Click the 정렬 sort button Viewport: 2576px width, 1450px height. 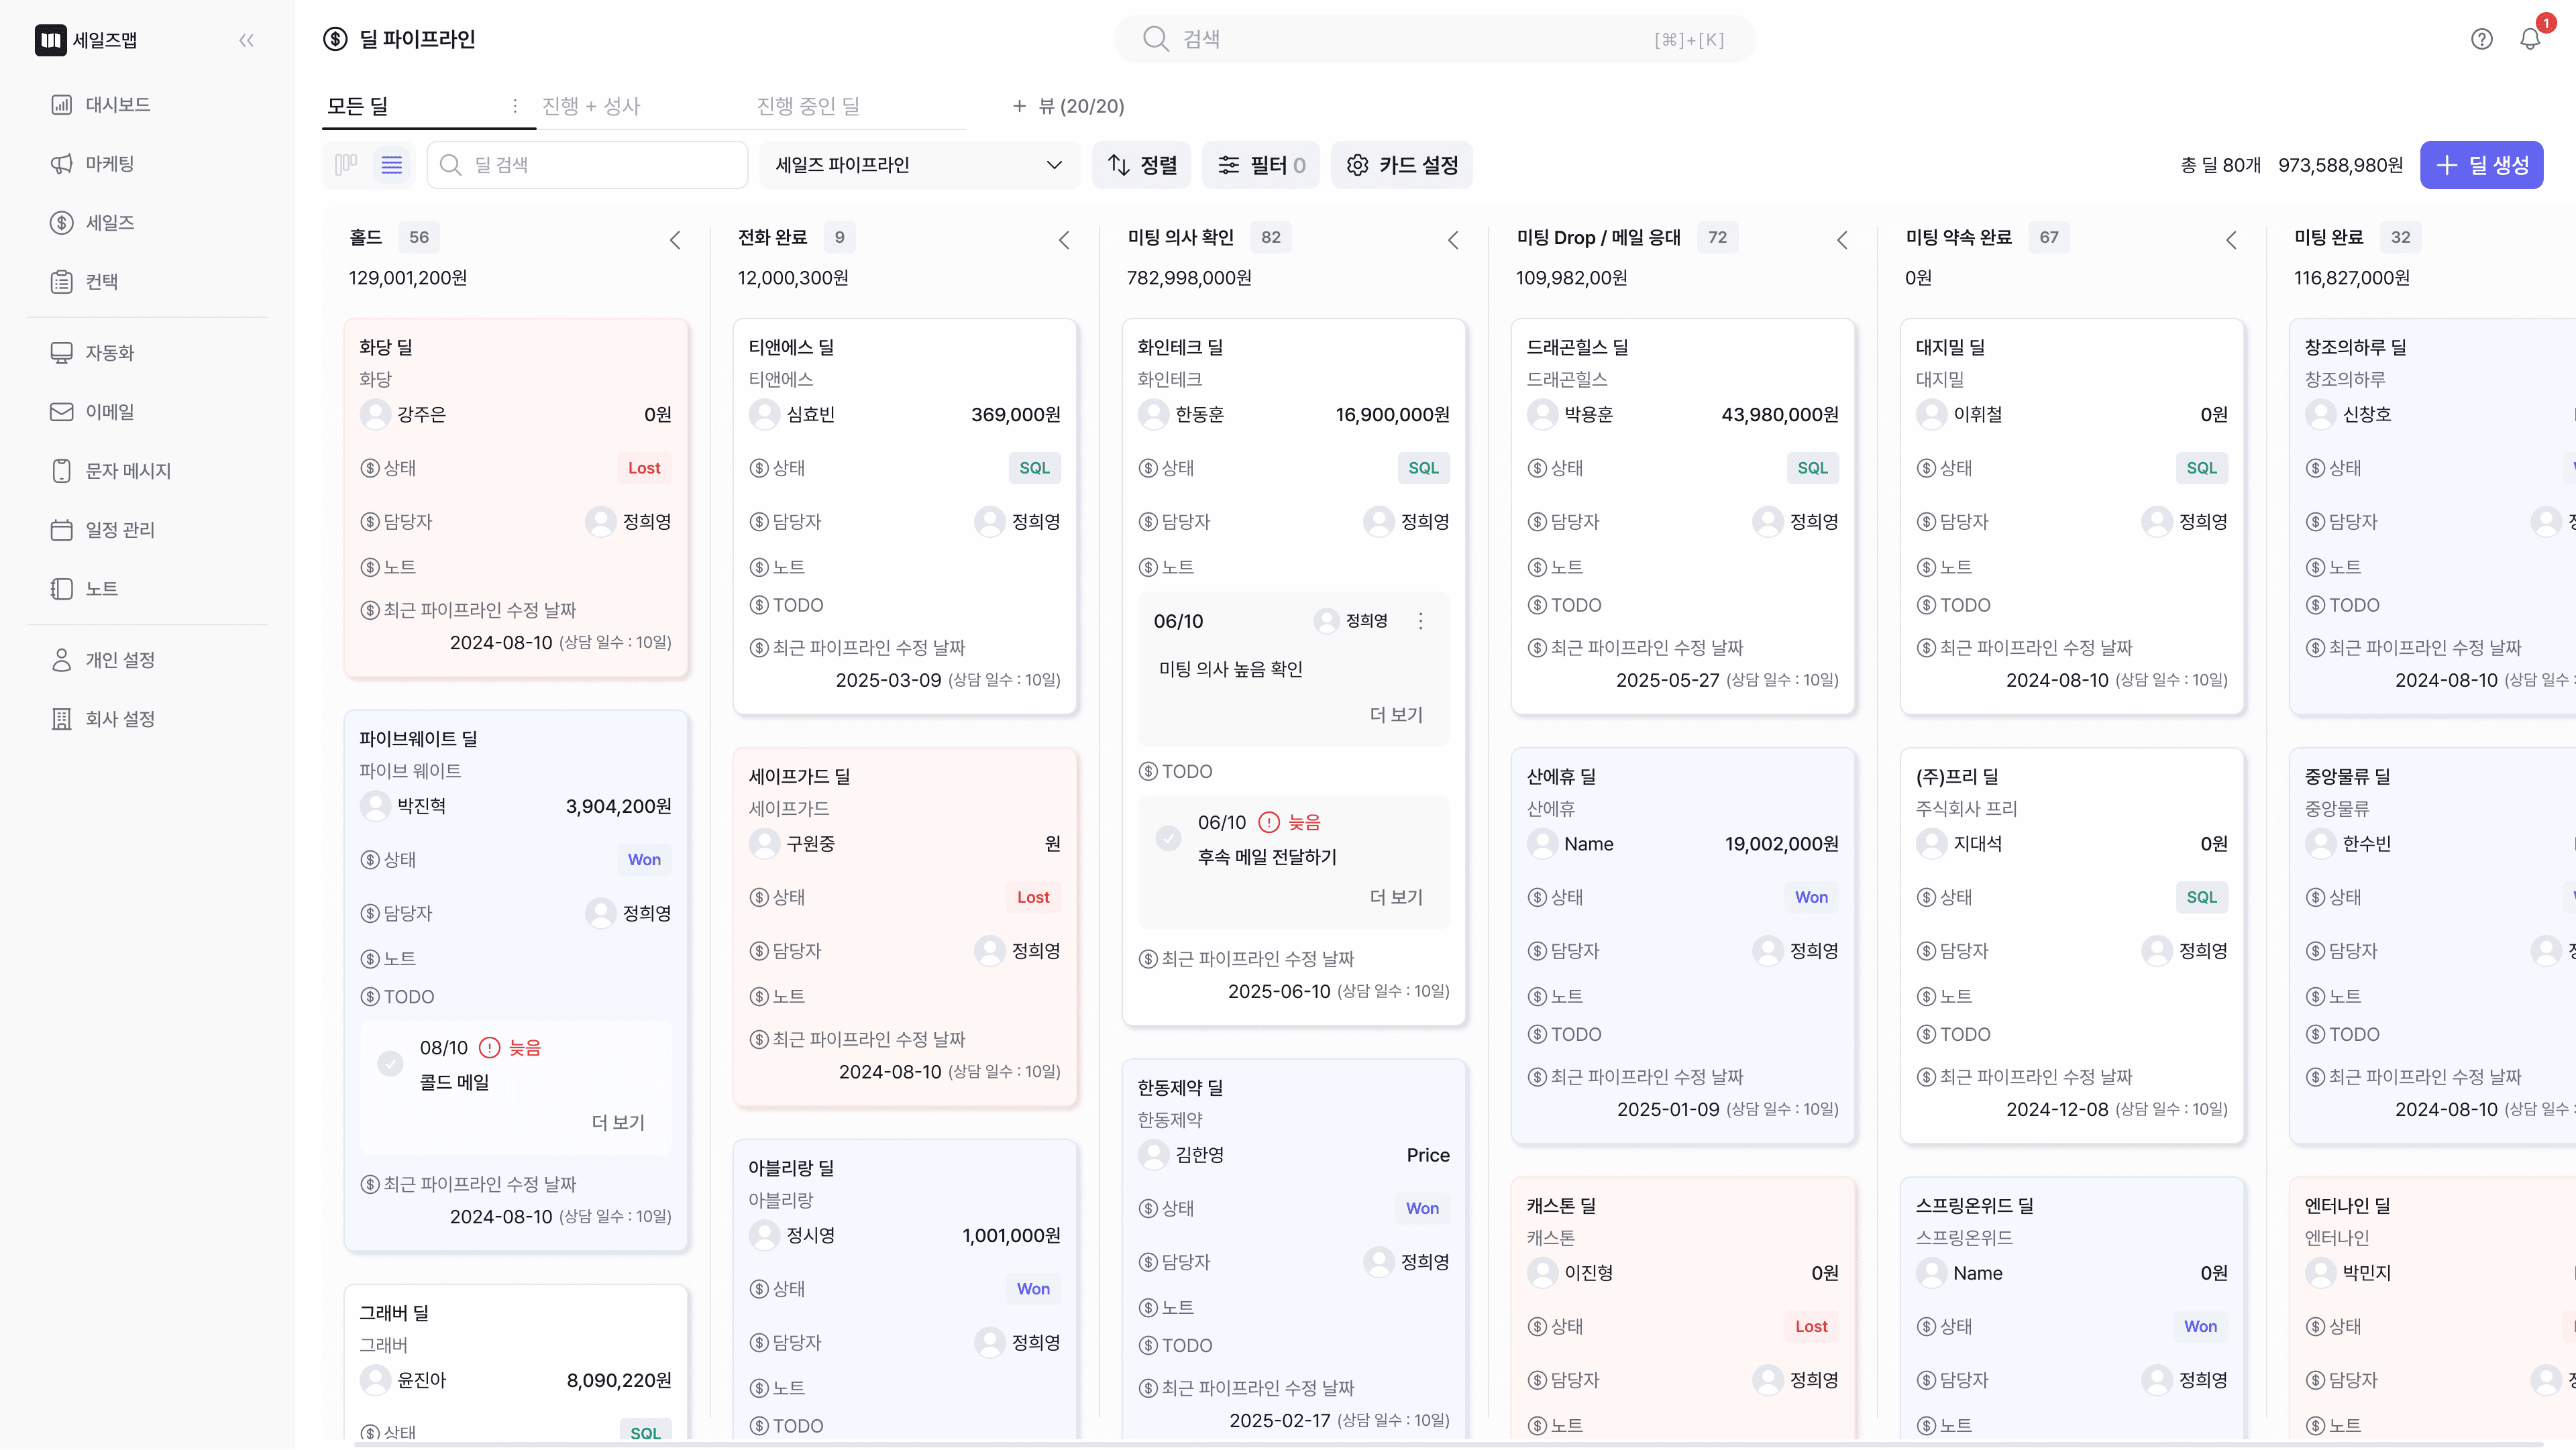click(x=1141, y=165)
